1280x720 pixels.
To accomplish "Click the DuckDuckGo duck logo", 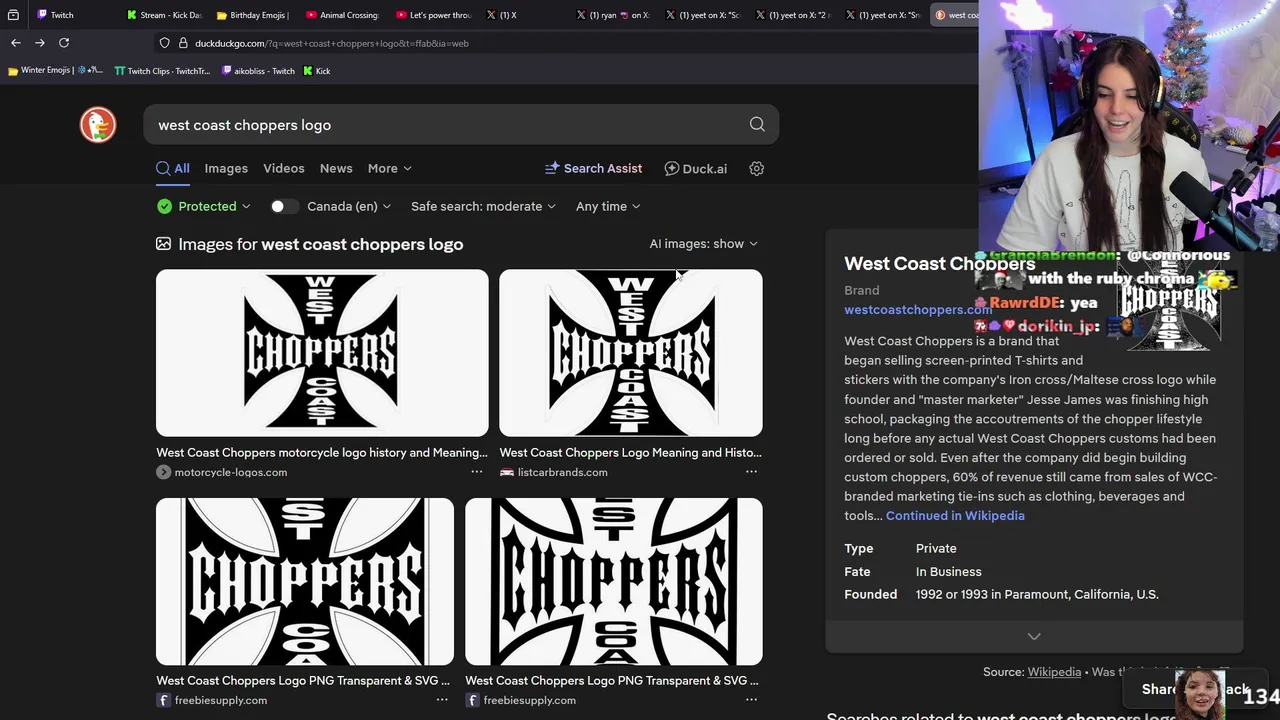I will click(98, 125).
